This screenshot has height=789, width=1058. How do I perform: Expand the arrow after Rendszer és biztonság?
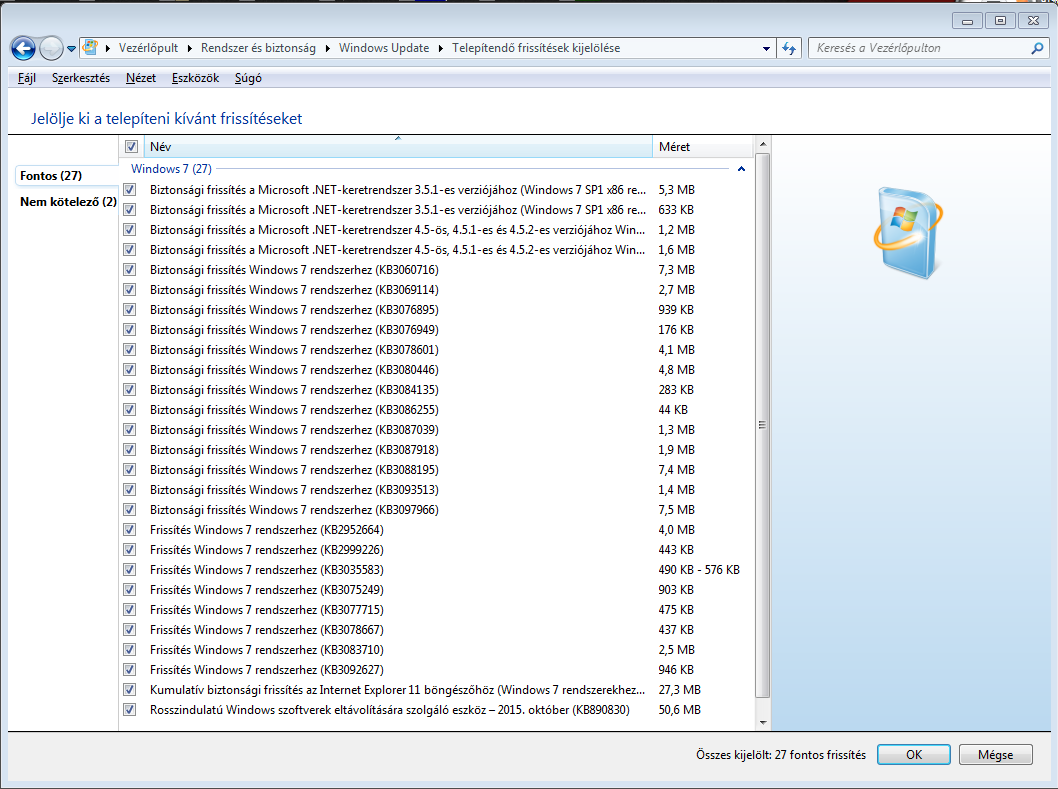327,49
